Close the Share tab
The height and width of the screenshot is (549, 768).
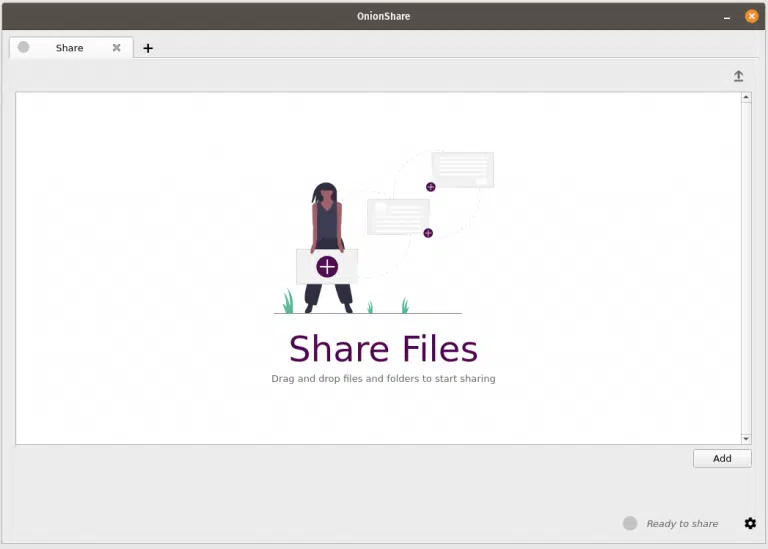click(116, 47)
